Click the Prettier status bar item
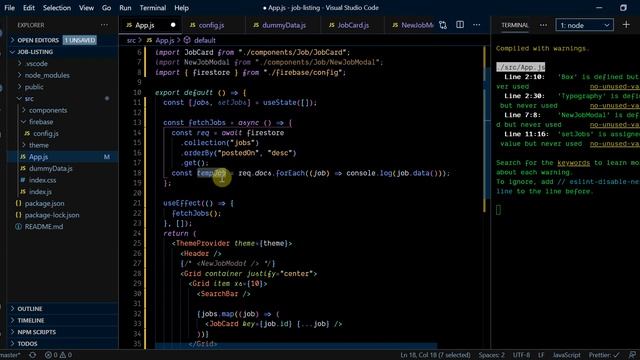Screen dimensions: 640x360 tap(604, 355)
